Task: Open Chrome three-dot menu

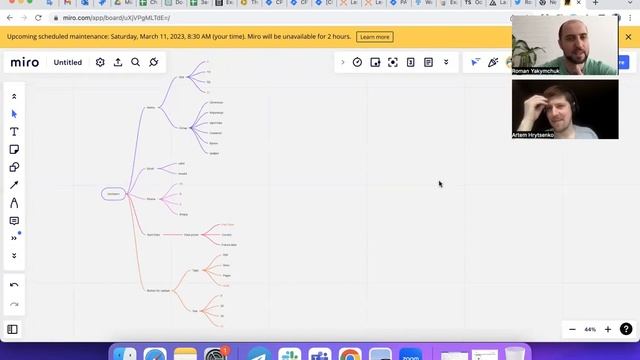Action: pyautogui.click(x=631, y=18)
